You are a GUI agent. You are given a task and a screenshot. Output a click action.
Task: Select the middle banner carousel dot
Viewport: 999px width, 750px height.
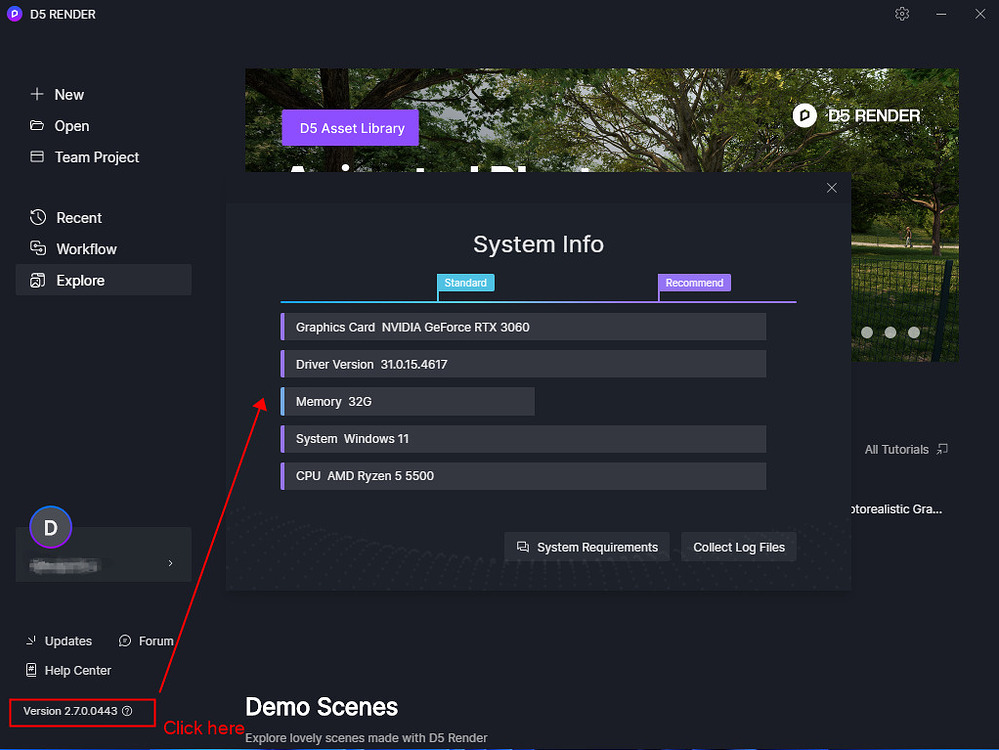pos(891,332)
